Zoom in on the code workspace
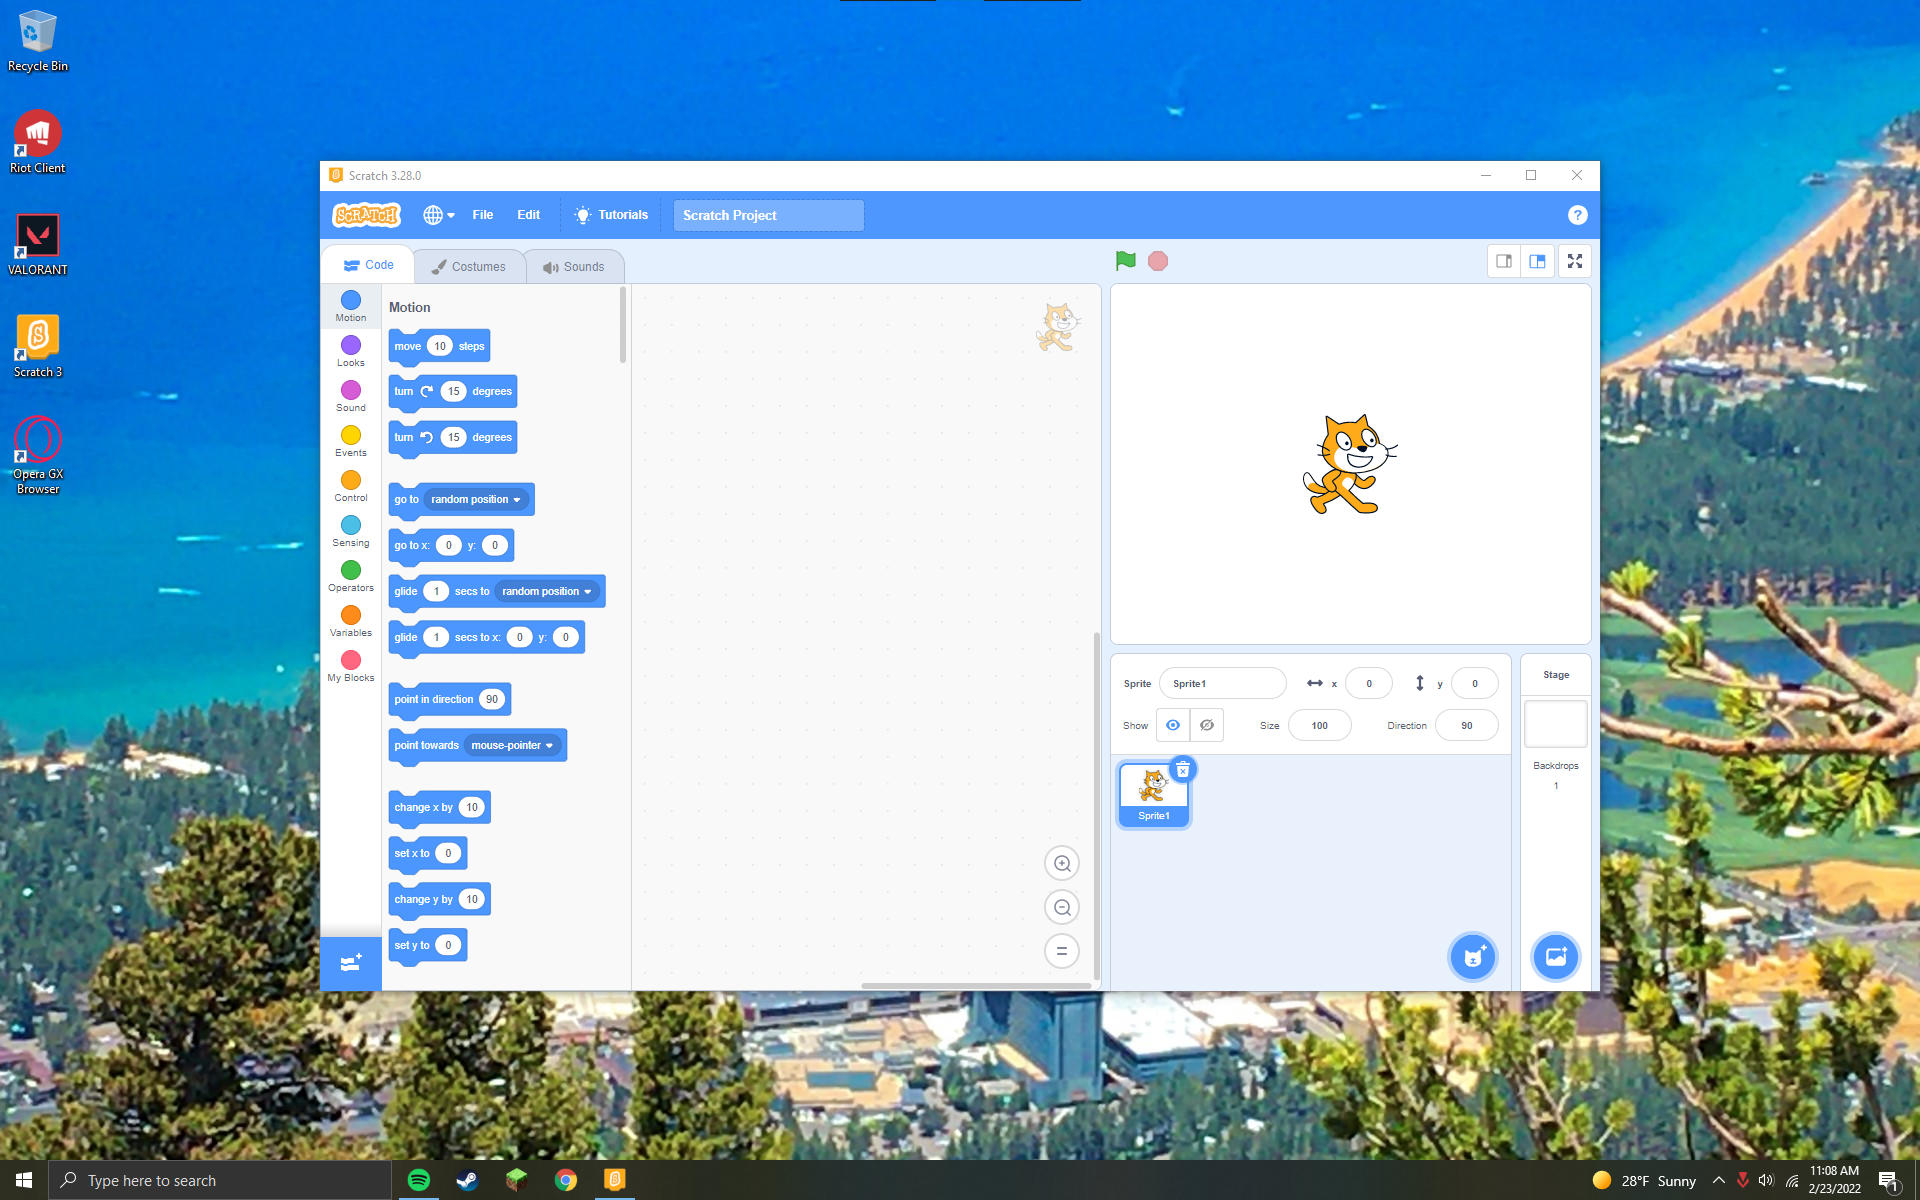The height and width of the screenshot is (1200, 1920). coord(1062,863)
